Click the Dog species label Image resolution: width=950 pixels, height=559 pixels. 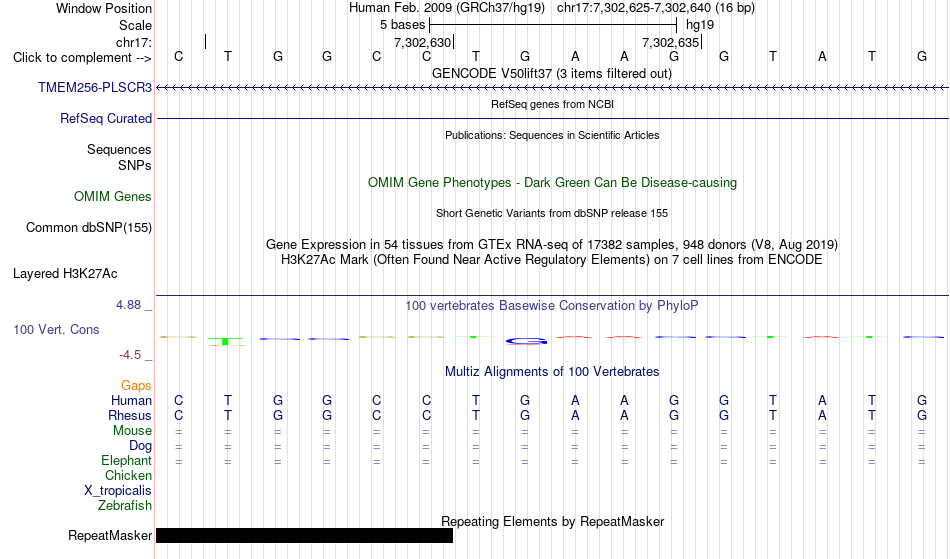point(140,446)
